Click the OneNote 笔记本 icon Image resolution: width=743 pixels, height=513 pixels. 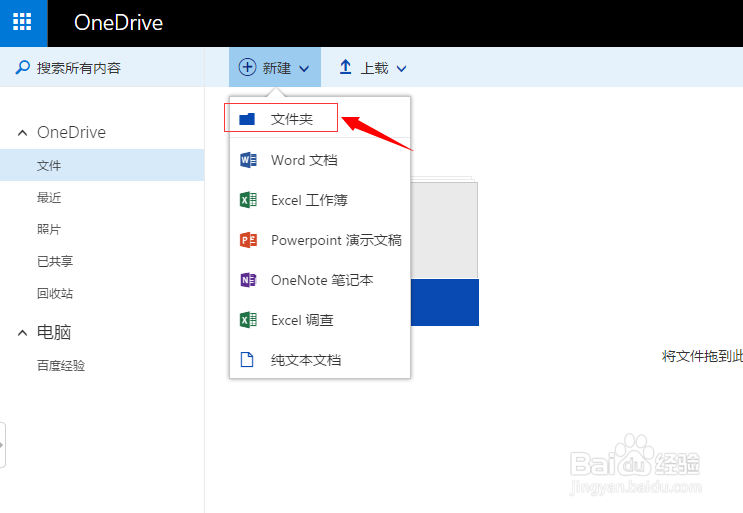point(248,280)
